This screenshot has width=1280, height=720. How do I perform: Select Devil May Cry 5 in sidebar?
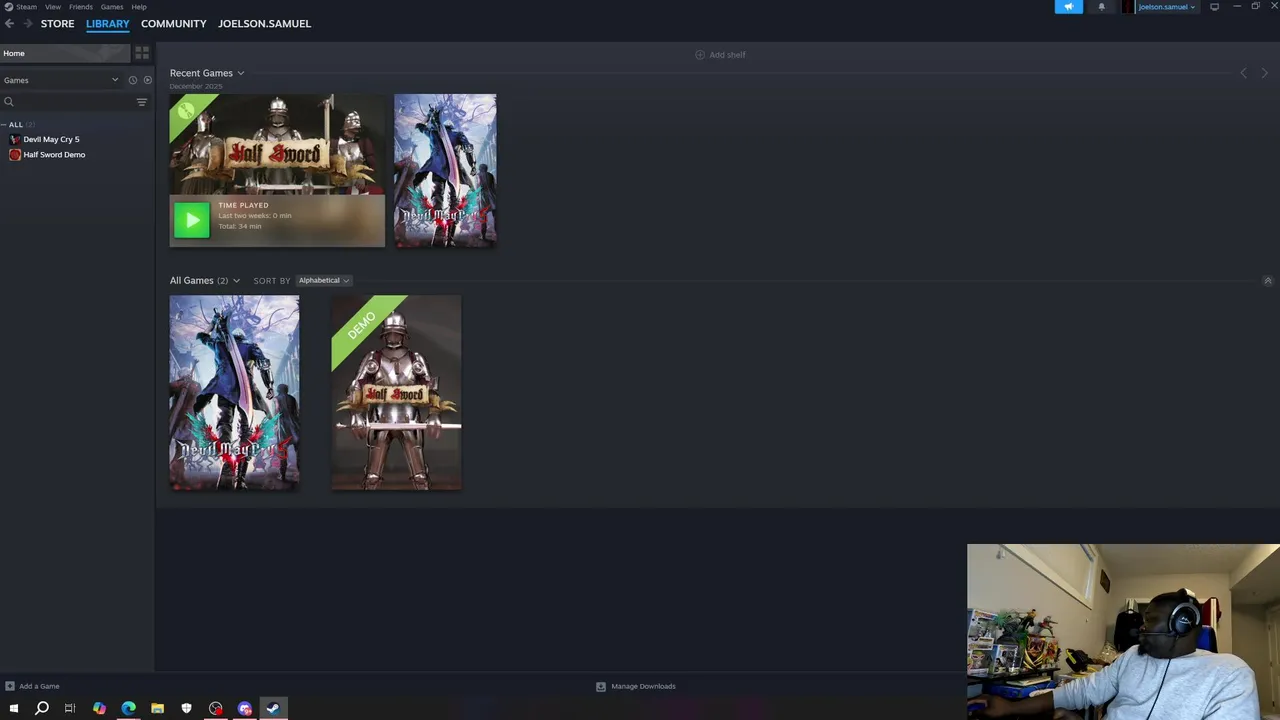[x=51, y=139]
